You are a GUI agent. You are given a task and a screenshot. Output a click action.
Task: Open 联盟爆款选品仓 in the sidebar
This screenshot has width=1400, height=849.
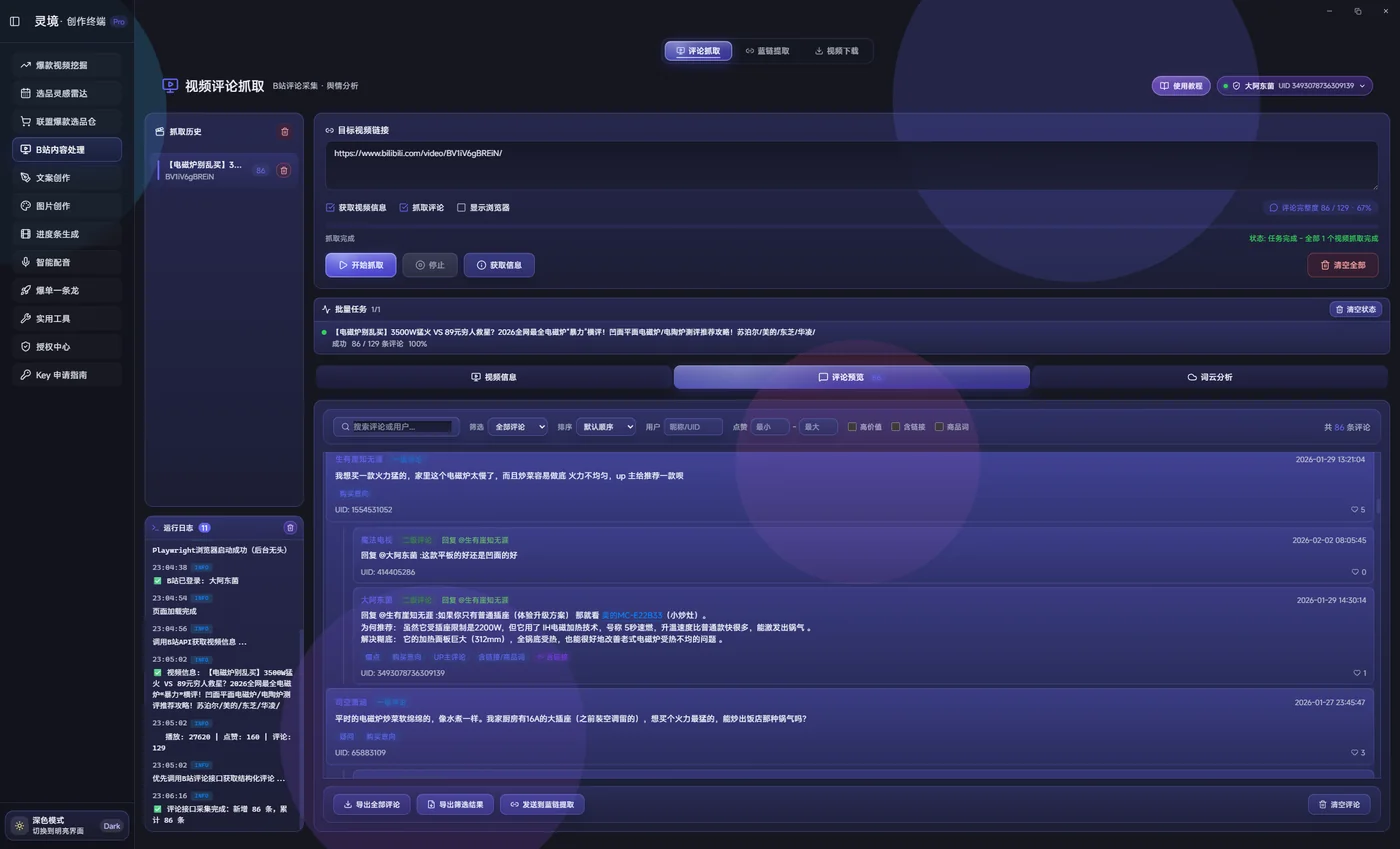(67, 121)
